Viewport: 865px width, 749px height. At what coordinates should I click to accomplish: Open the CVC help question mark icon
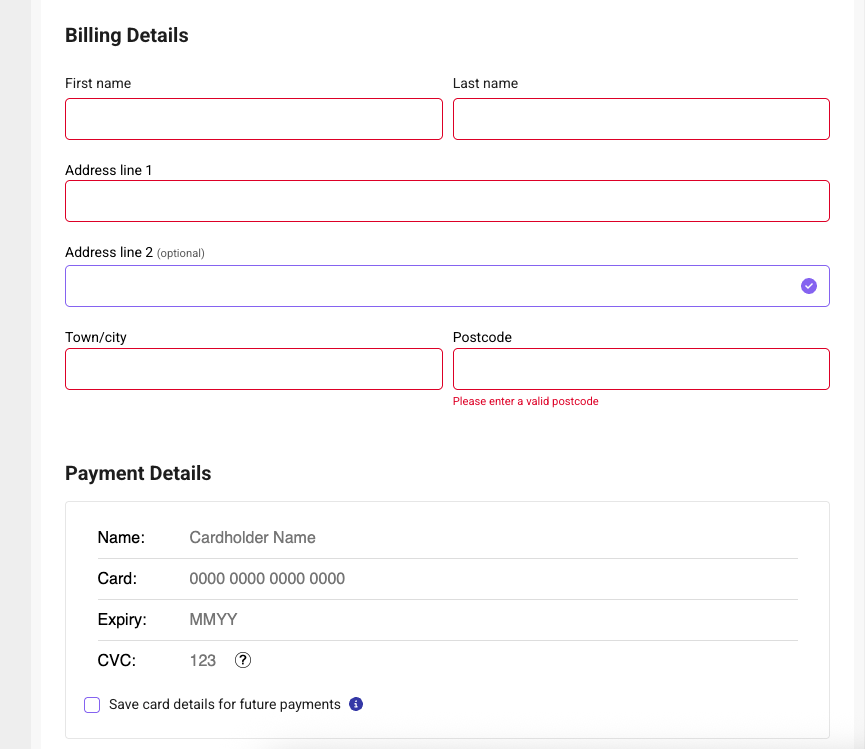point(243,660)
